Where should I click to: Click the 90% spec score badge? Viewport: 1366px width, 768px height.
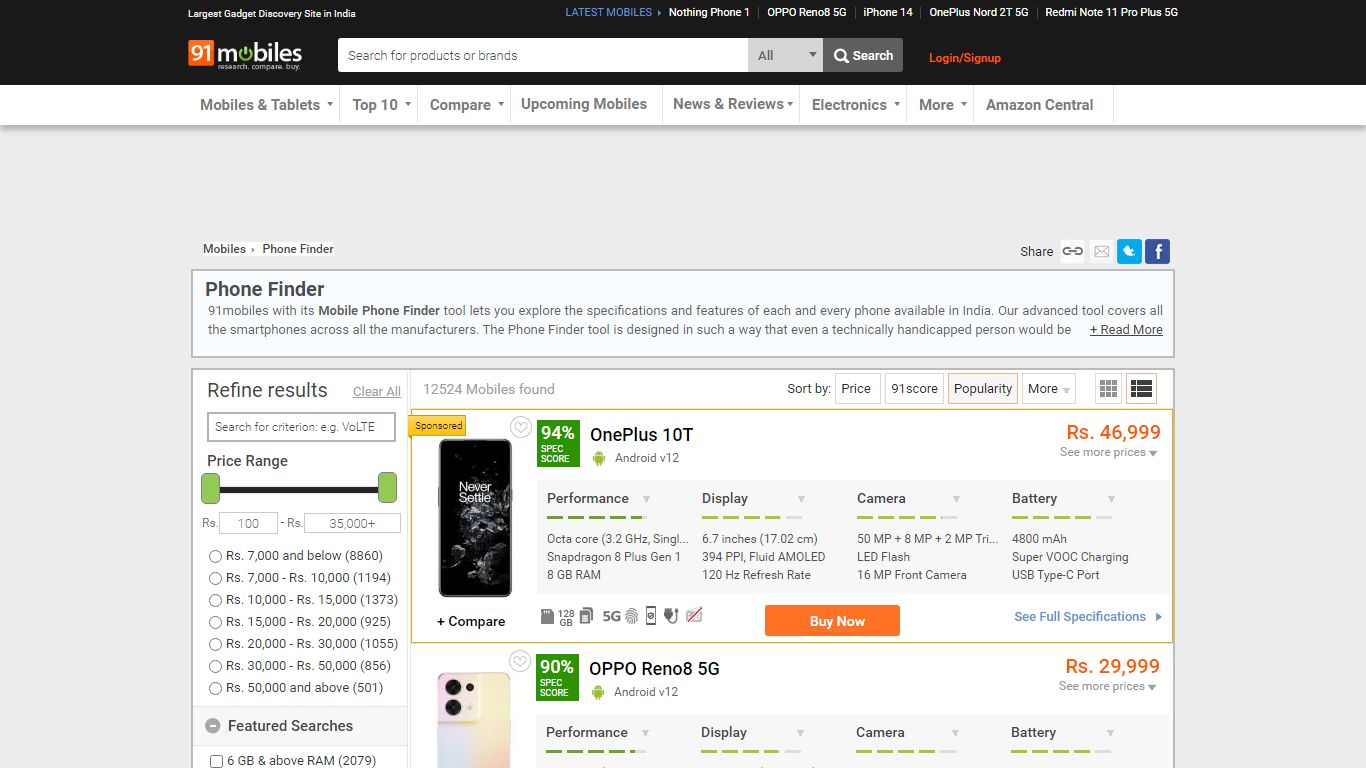coord(557,677)
